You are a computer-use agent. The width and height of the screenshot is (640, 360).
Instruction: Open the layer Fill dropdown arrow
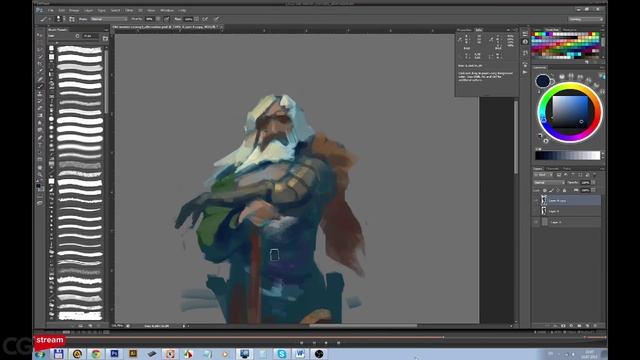(593, 190)
